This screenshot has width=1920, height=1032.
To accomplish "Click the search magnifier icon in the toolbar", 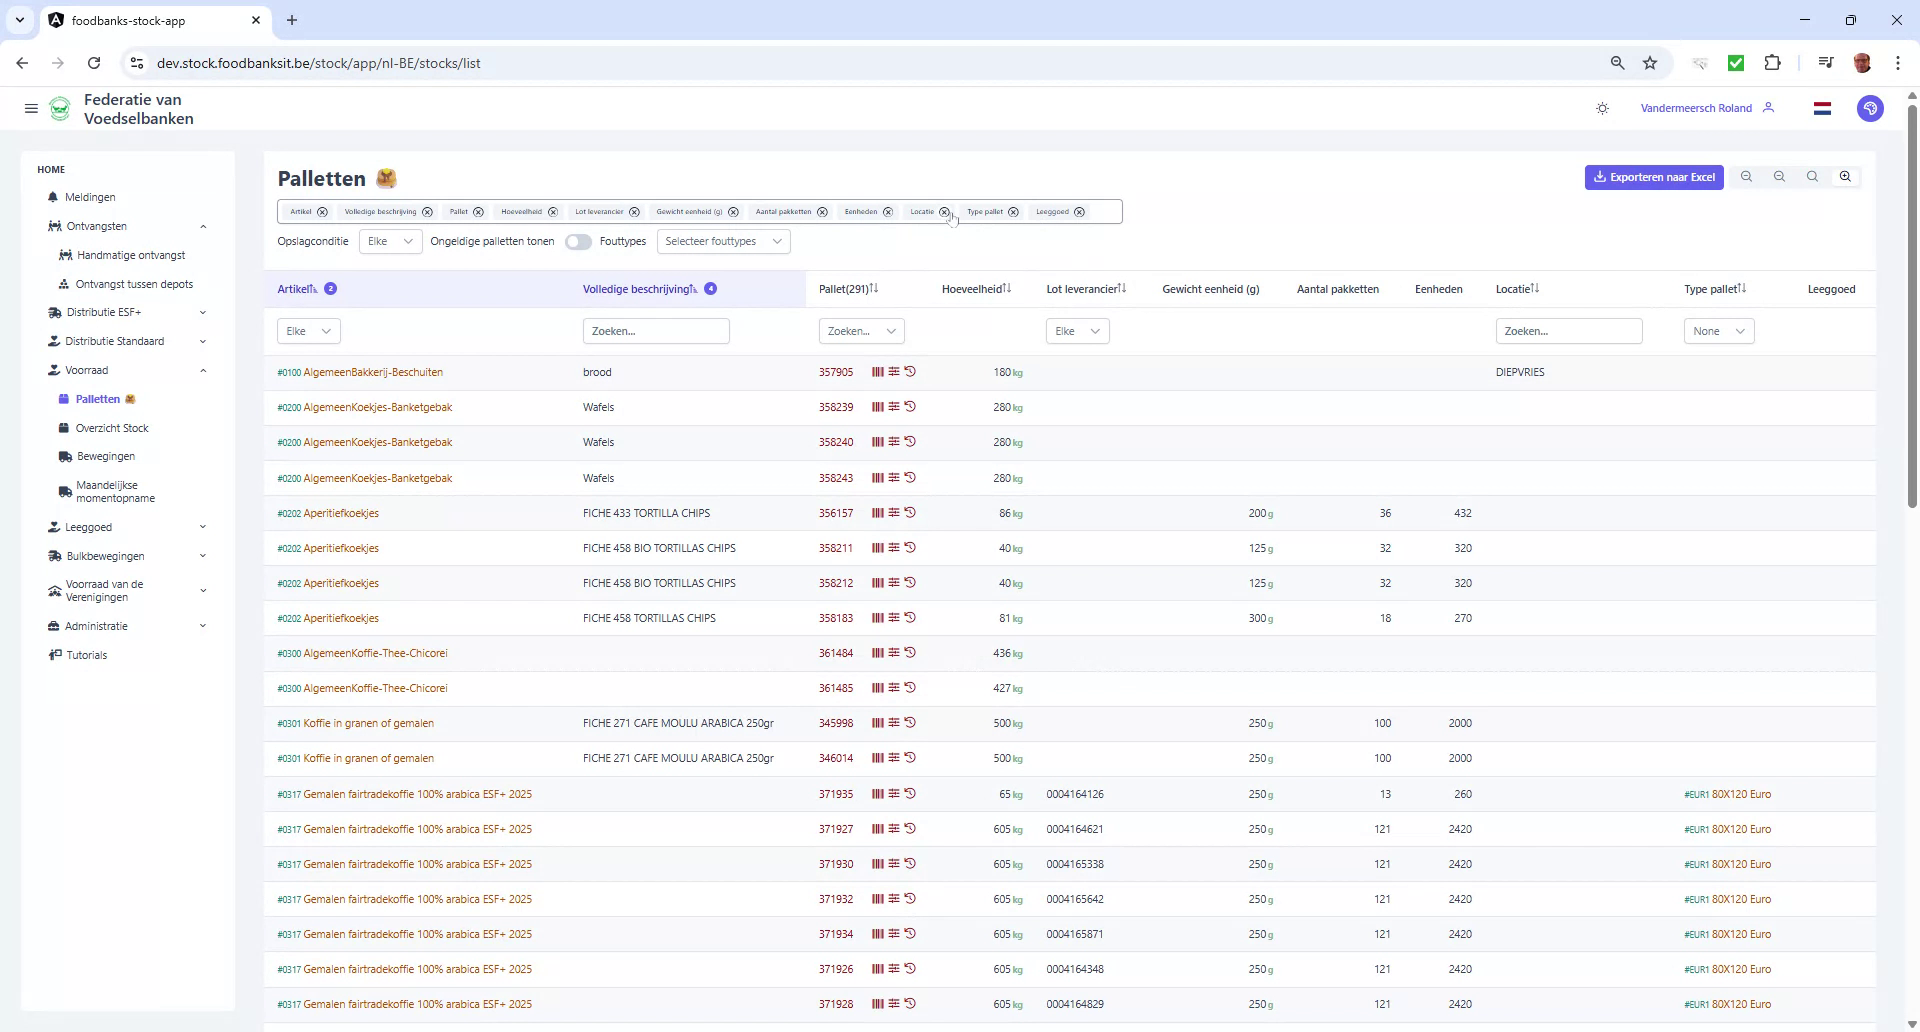I will [1812, 176].
